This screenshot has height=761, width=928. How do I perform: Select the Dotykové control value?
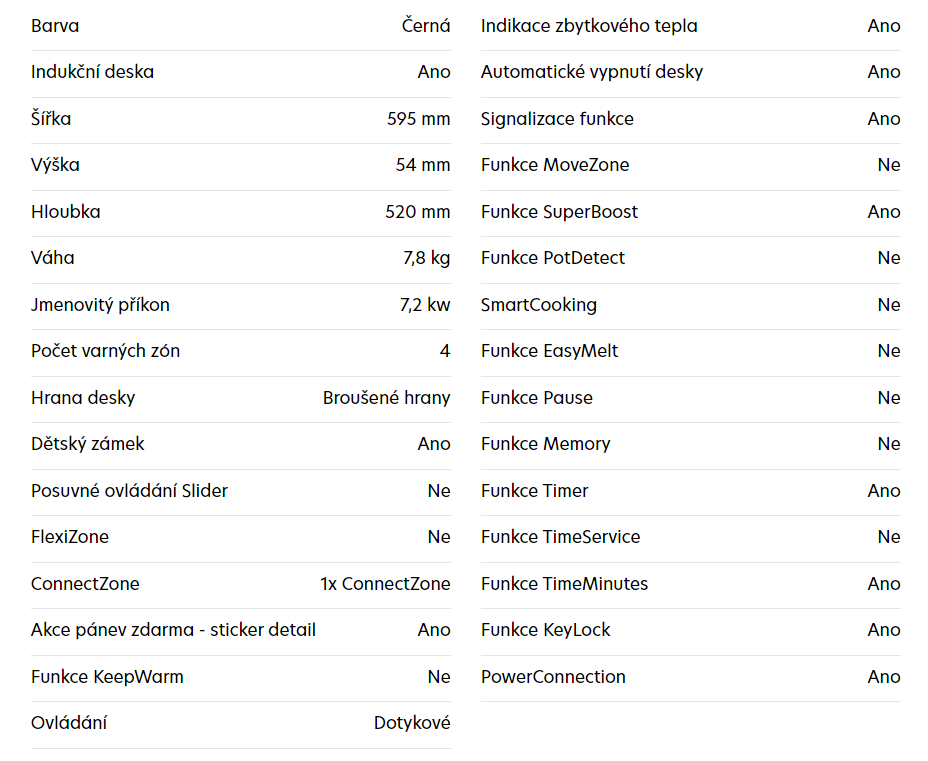click(412, 723)
